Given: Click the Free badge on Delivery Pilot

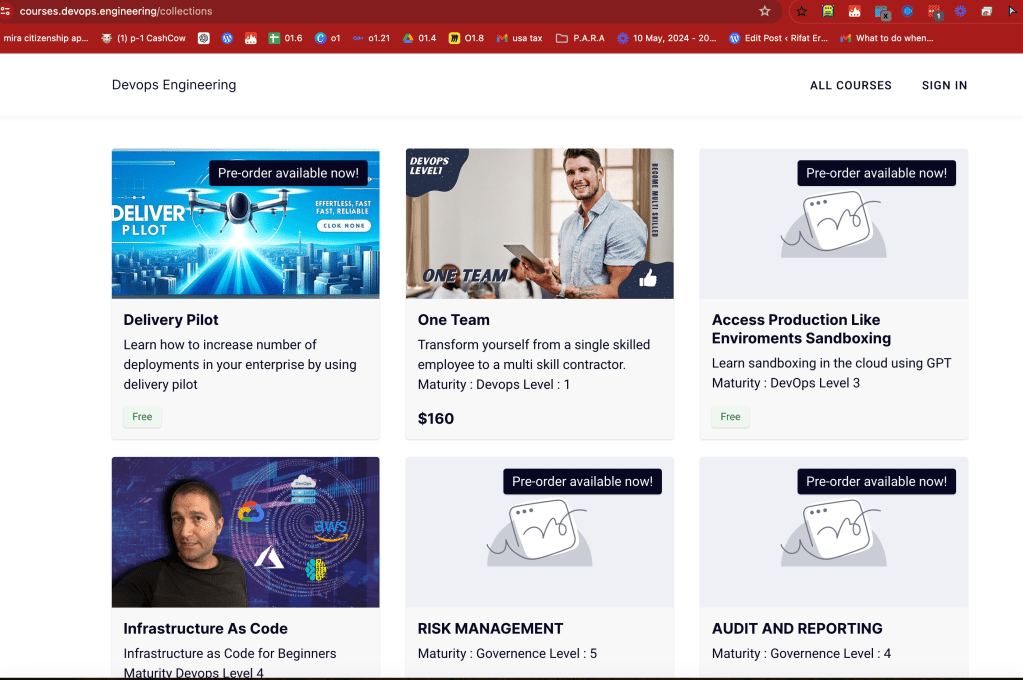Looking at the screenshot, I should pos(142,416).
